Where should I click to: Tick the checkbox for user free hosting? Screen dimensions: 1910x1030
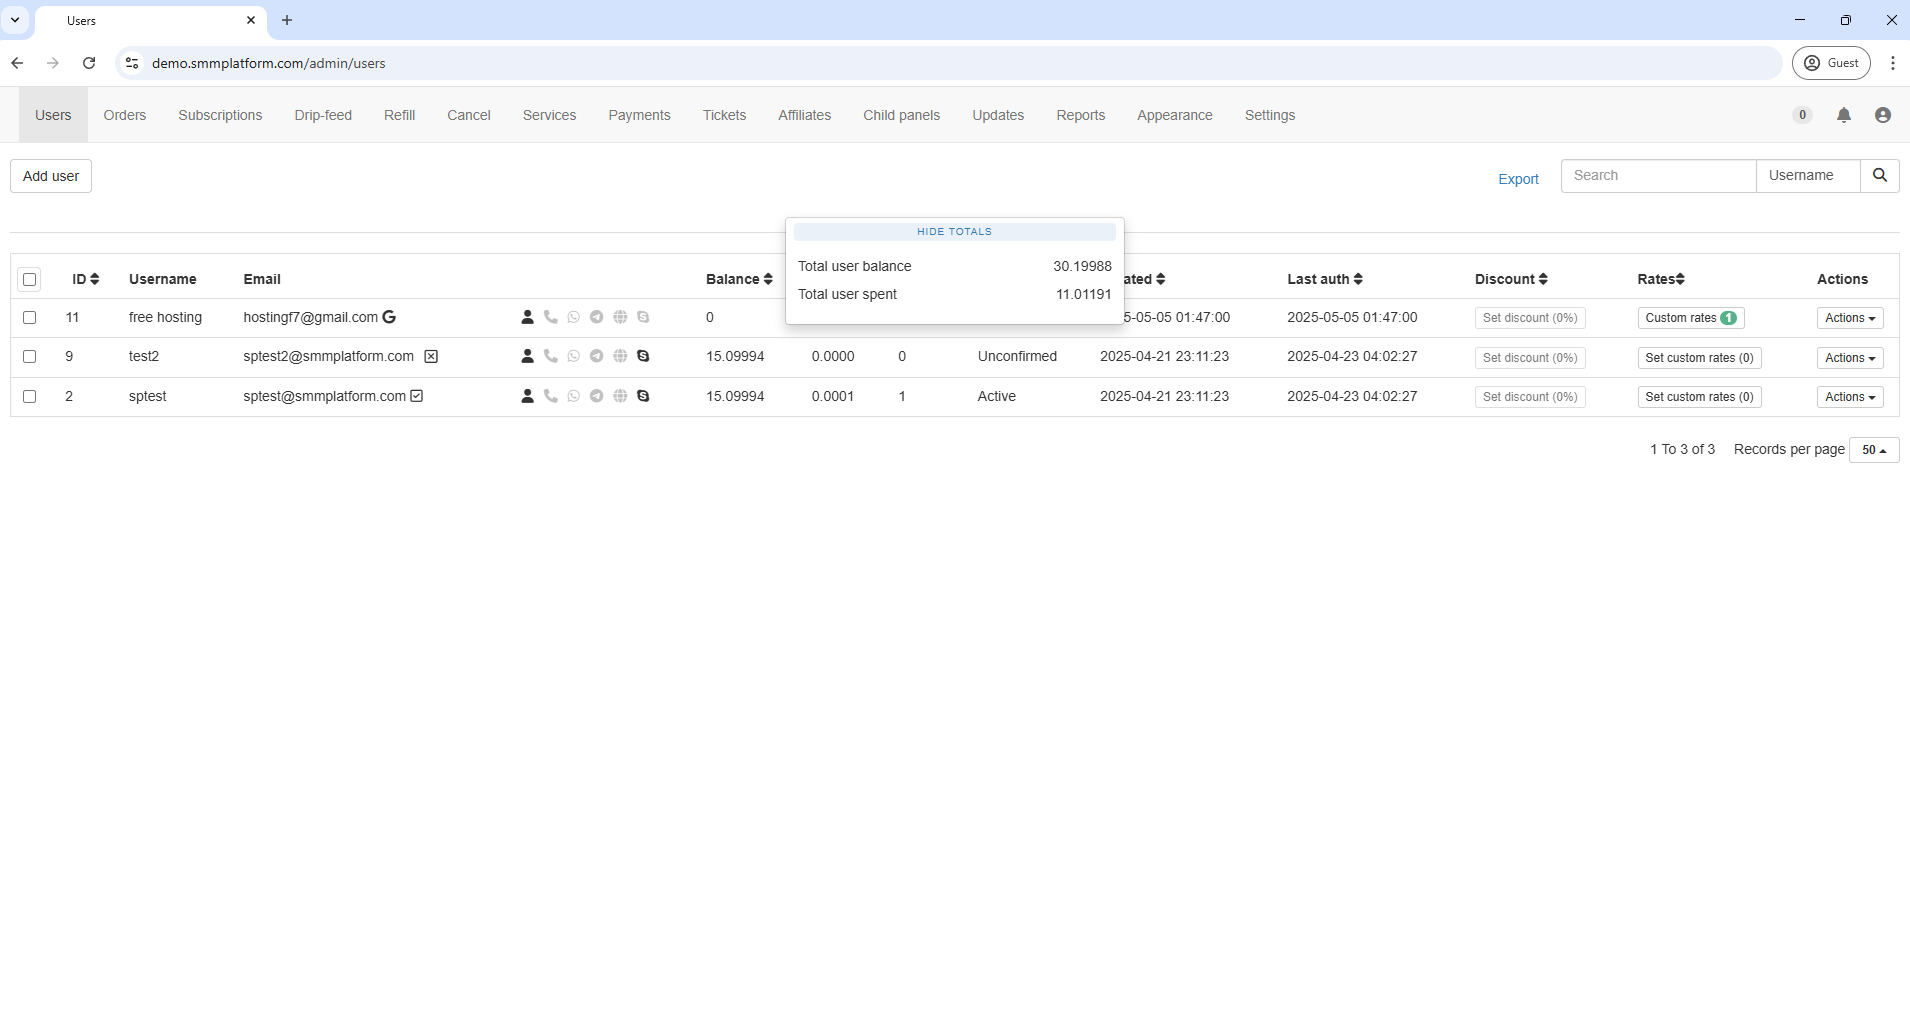coord(30,318)
